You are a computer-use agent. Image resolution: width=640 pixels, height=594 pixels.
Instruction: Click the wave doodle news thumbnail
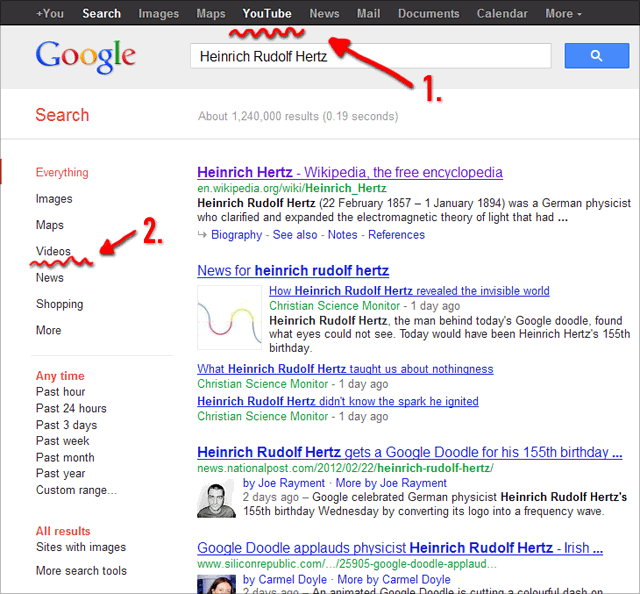[229, 317]
